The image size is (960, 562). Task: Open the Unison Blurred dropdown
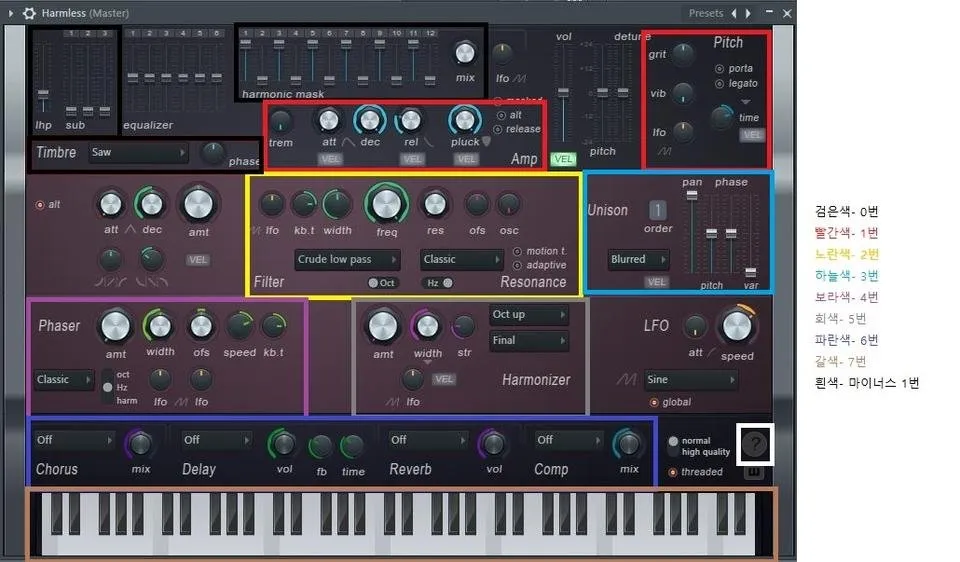[x=638, y=260]
